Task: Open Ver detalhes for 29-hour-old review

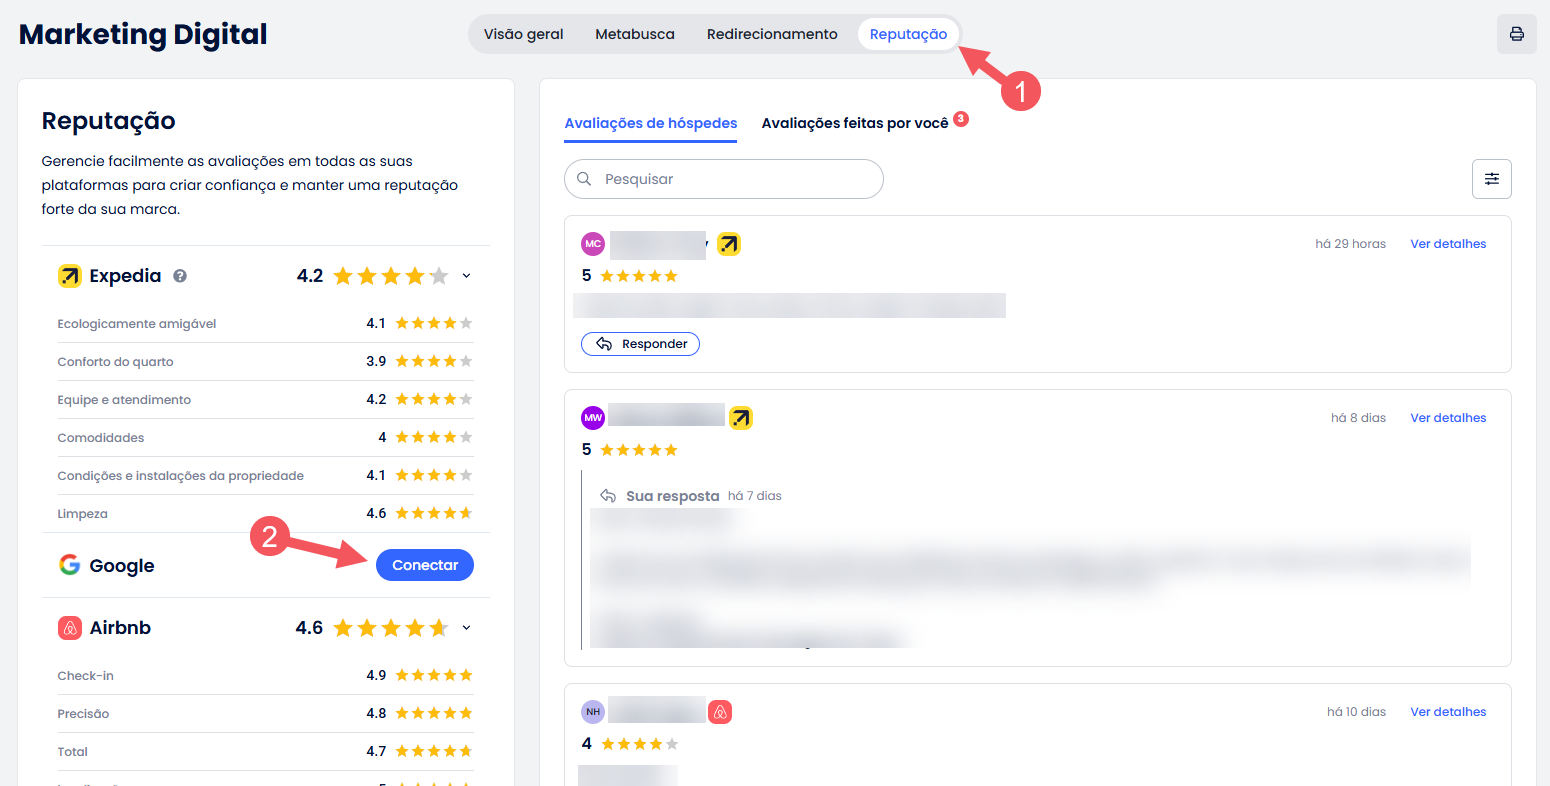Action: pos(1447,244)
